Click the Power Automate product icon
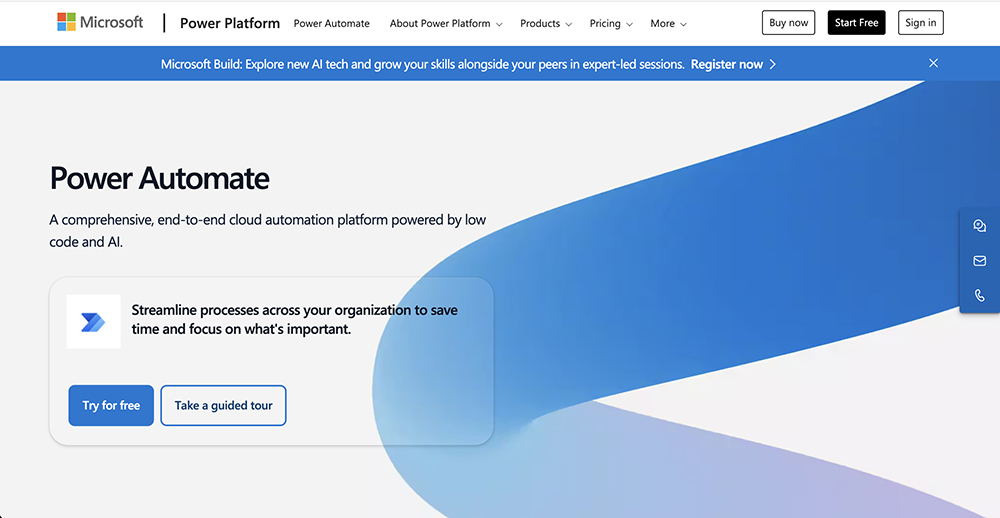The height and width of the screenshot is (518, 1000). click(x=93, y=322)
